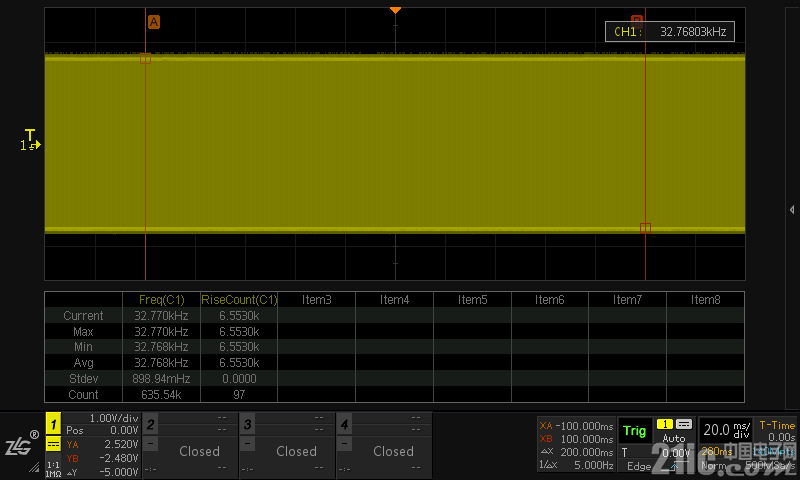The image size is (800, 480).
Task: Select the empty Item8 measurement slot
Action: coord(706,299)
